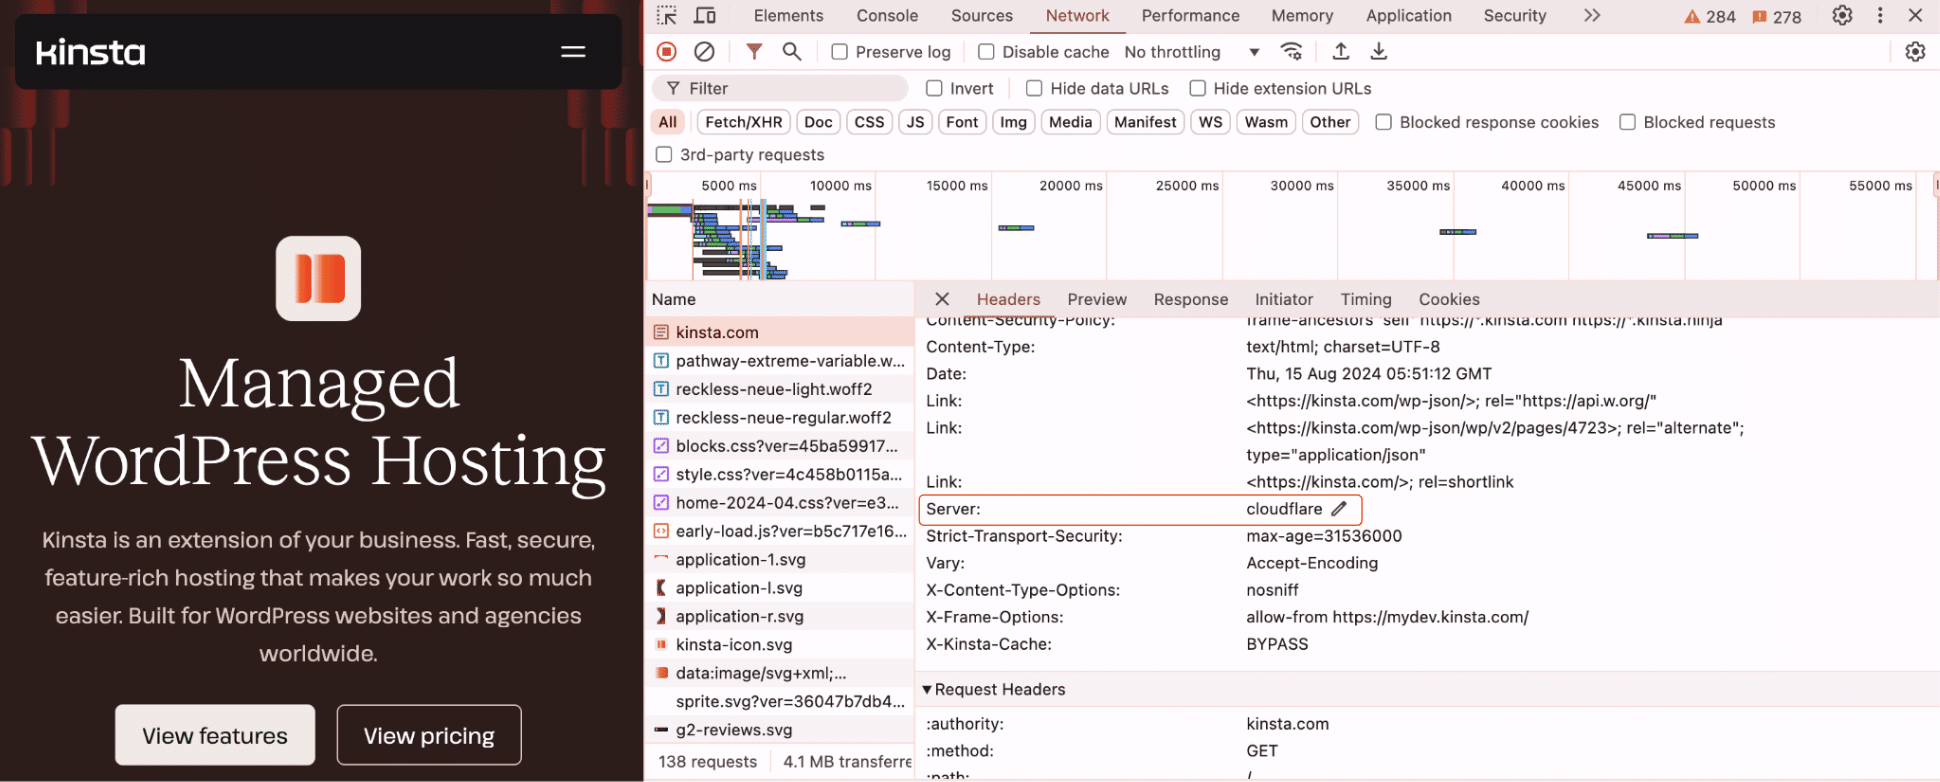
Task: Open the Timing details tab
Action: tap(1366, 299)
